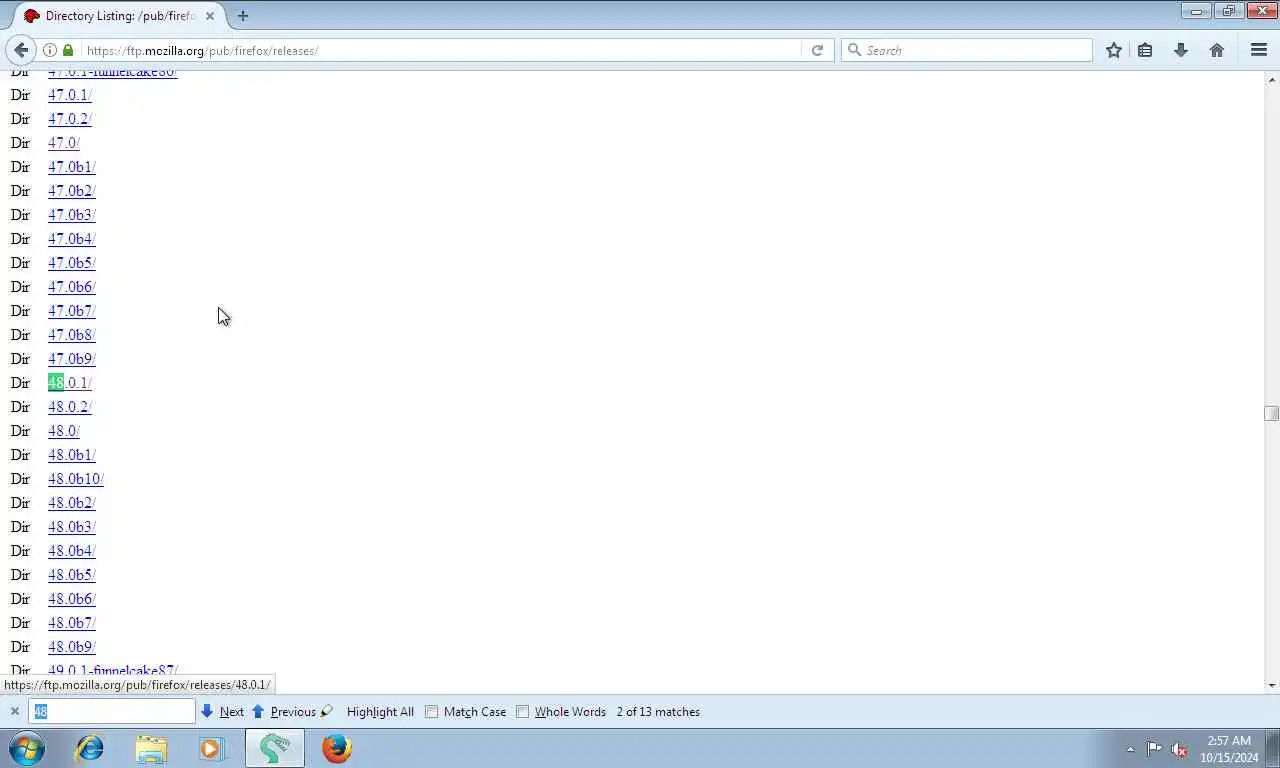Click the URL address bar

[440, 50]
